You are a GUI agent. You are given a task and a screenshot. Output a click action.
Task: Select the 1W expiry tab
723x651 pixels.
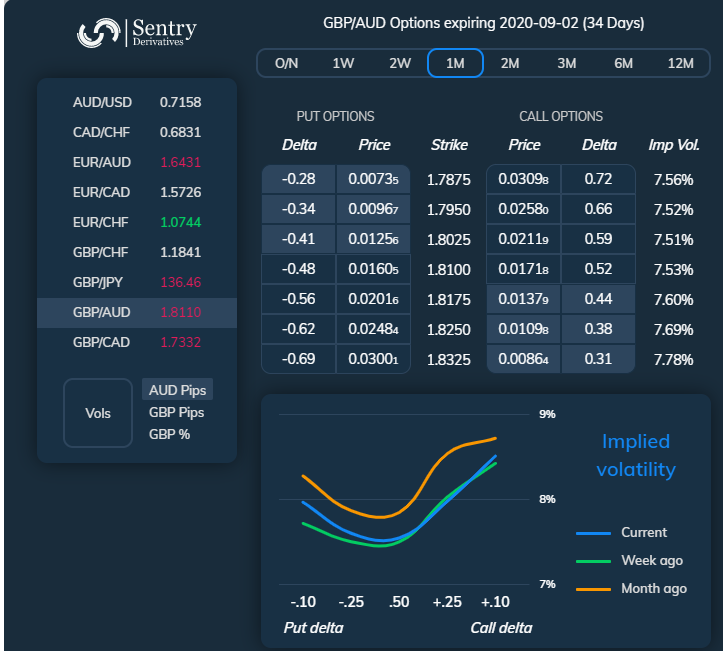343,63
